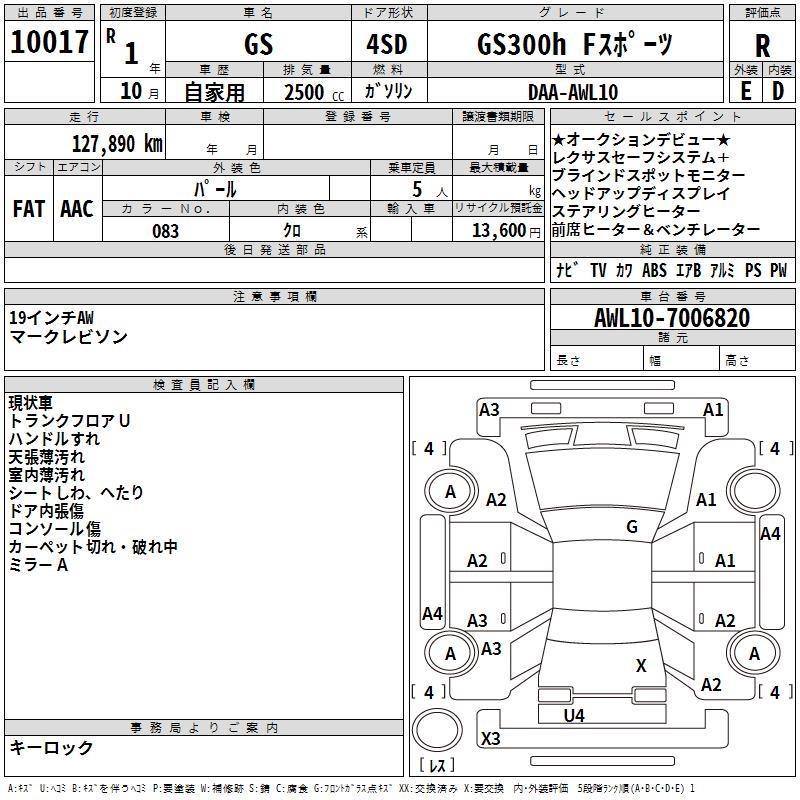This screenshot has height=800, width=800.
Task: Click inspector note ハンドルすれ
Action: tap(54, 439)
